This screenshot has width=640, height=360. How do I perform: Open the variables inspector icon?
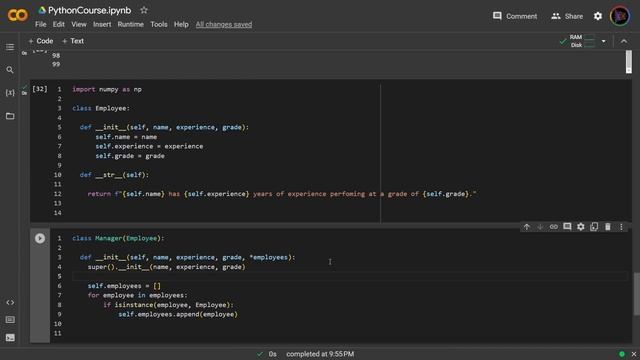10,93
